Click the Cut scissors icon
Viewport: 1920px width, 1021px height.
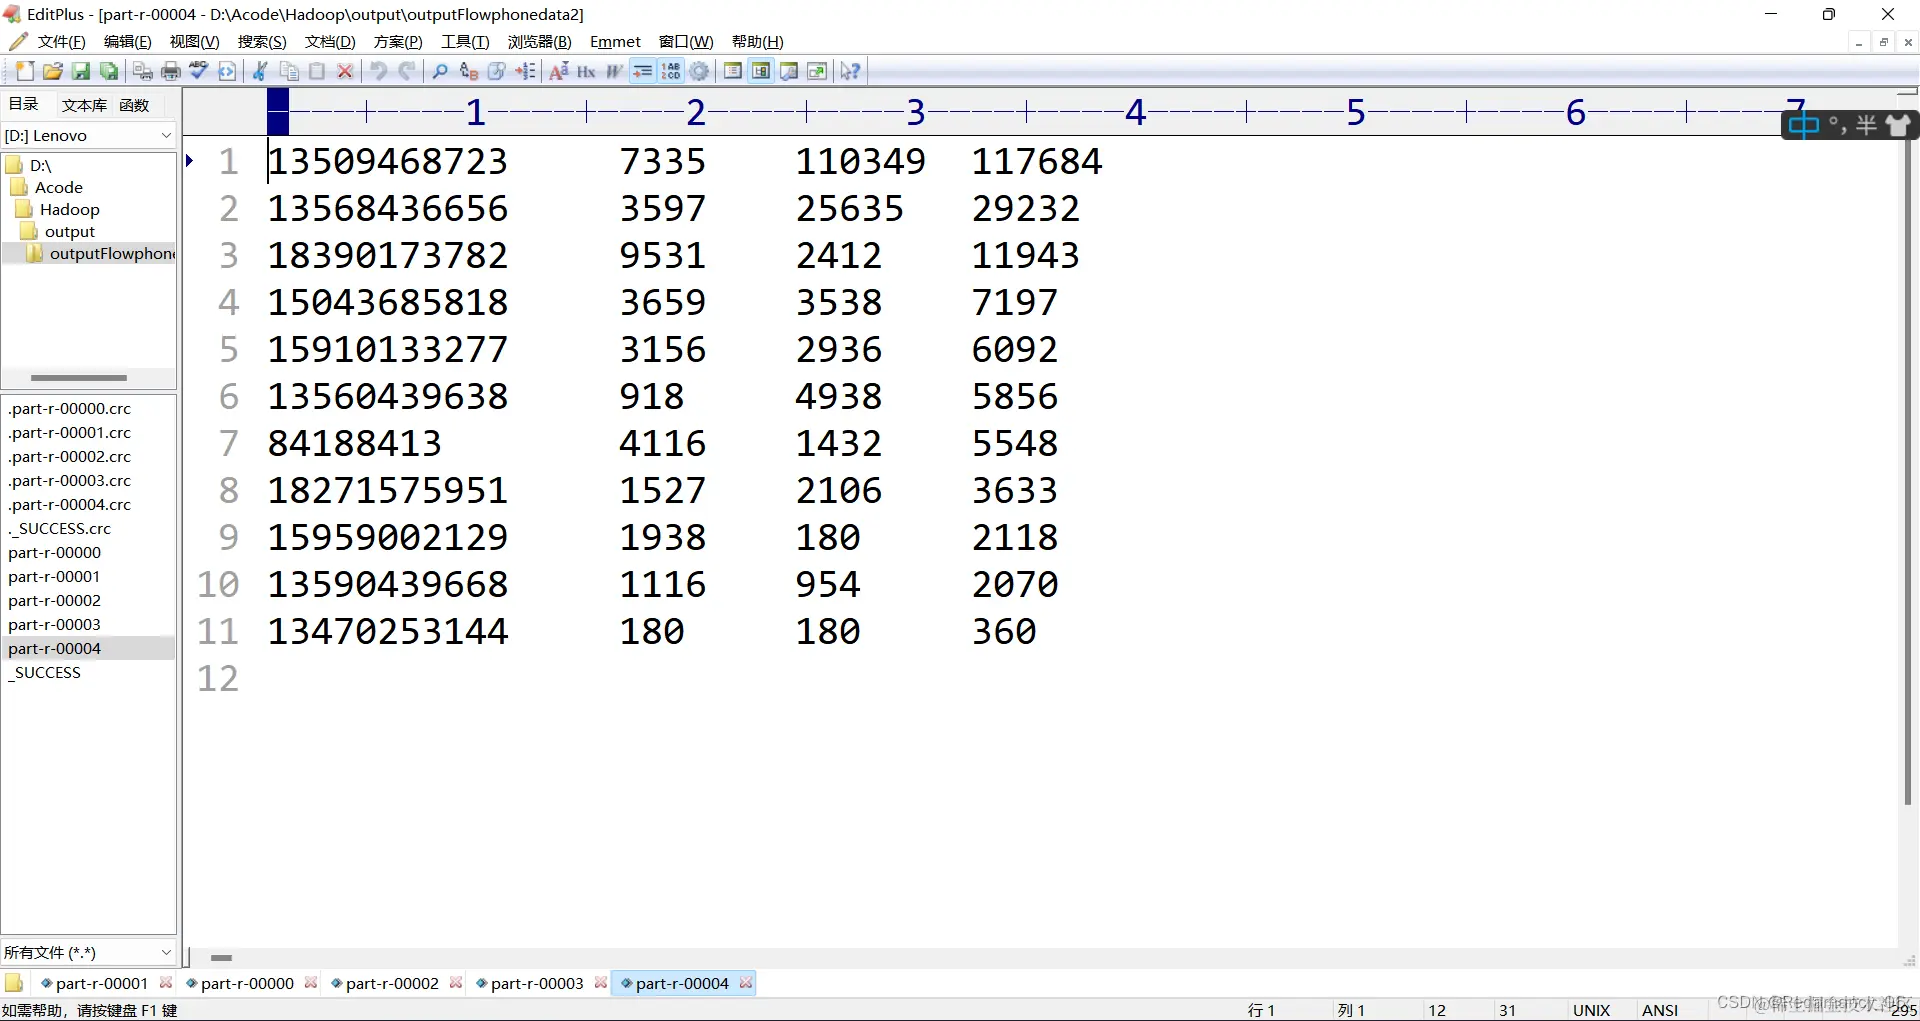[x=261, y=71]
